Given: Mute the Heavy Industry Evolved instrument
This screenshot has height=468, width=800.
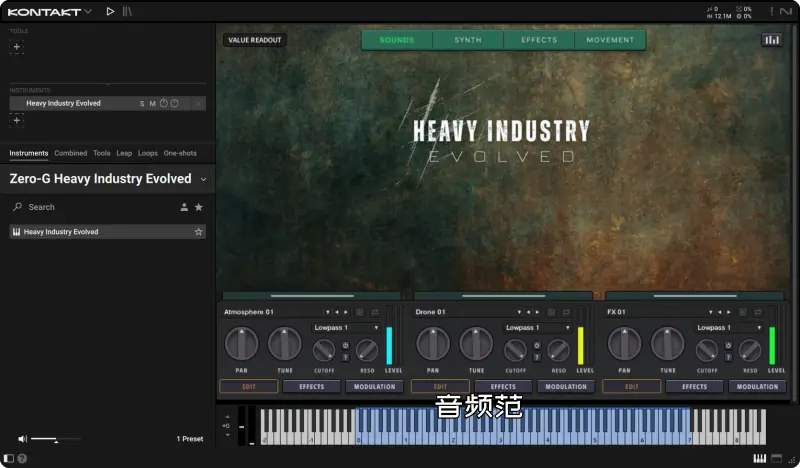Looking at the screenshot, I should [152, 103].
